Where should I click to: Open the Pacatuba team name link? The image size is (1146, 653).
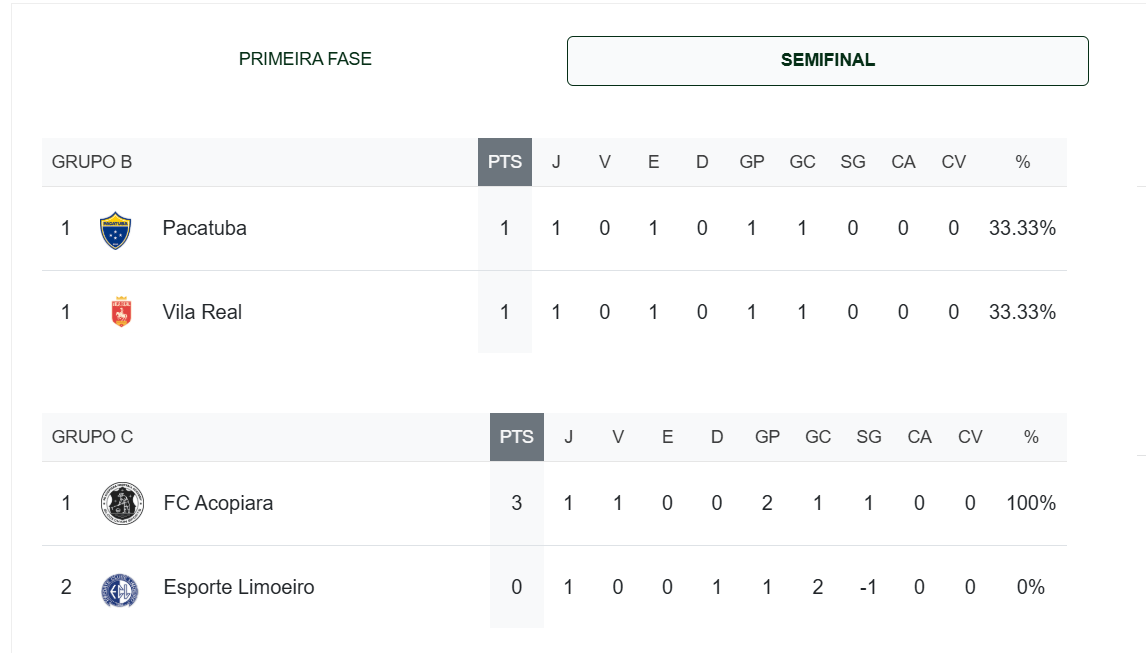click(x=205, y=228)
